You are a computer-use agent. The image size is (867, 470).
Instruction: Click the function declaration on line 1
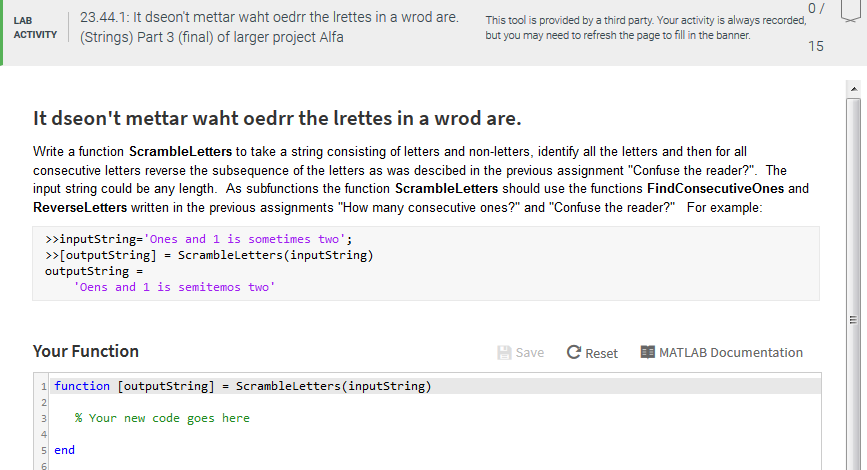(242, 386)
